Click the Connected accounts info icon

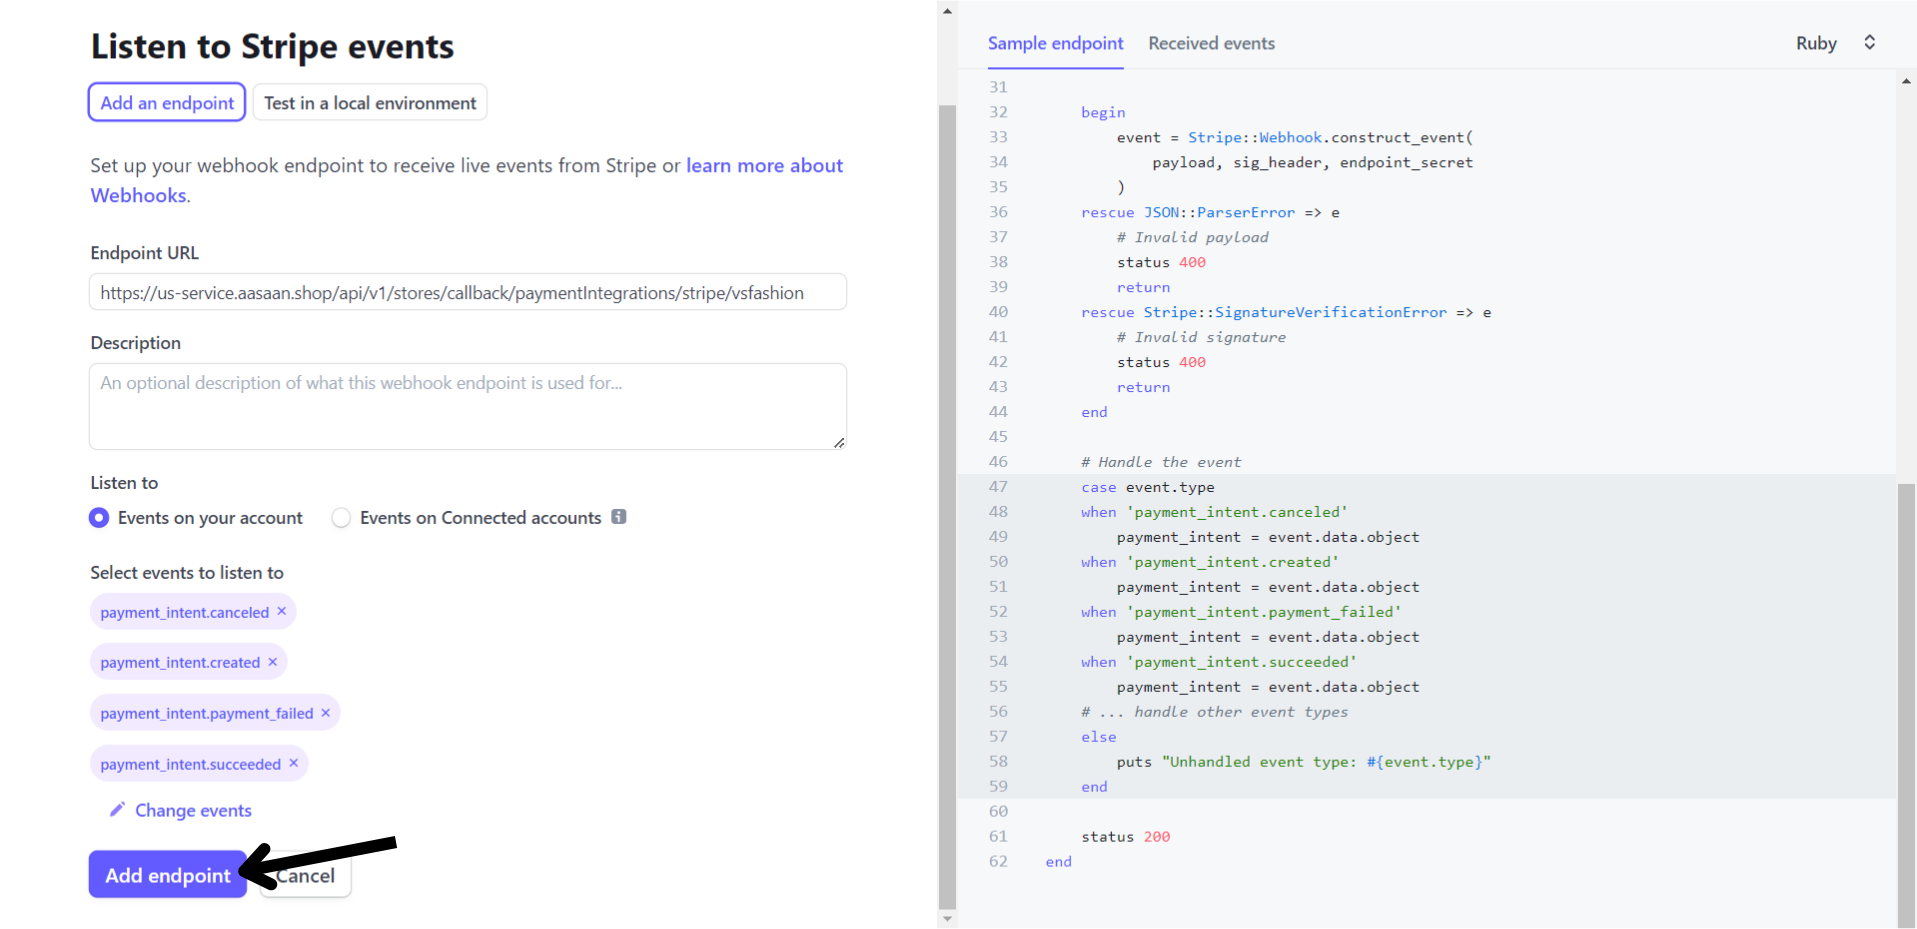click(619, 517)
